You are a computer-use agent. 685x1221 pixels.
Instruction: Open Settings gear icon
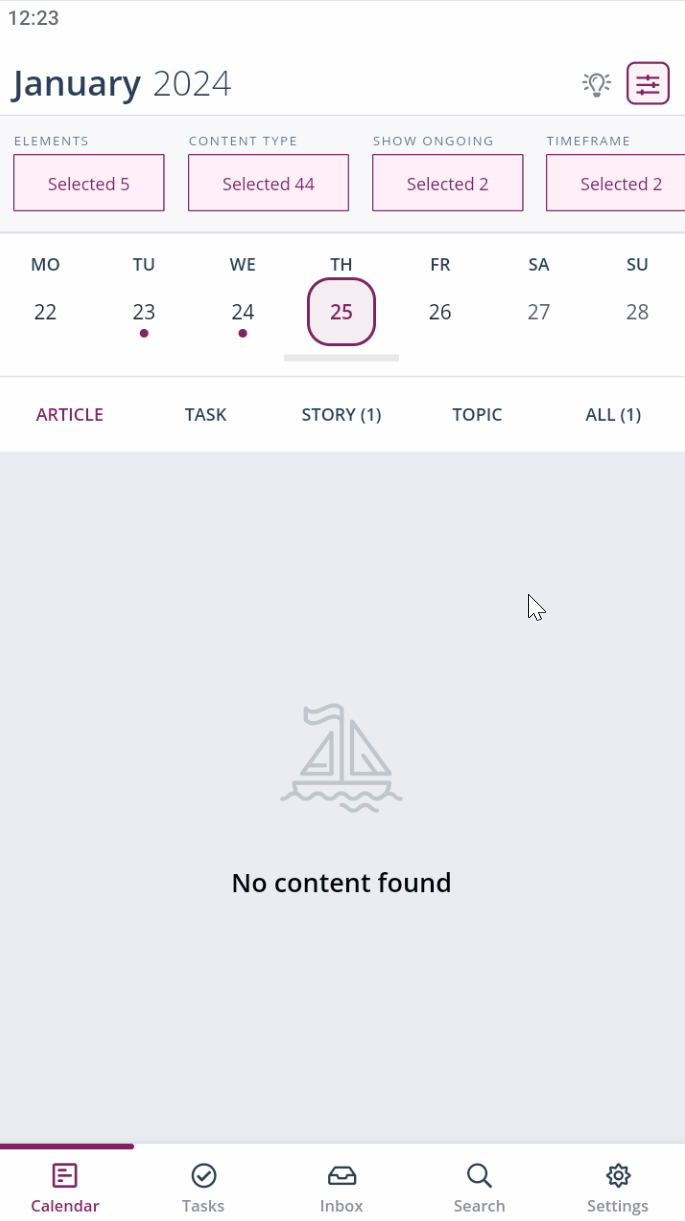click(x=618, y=1175)
